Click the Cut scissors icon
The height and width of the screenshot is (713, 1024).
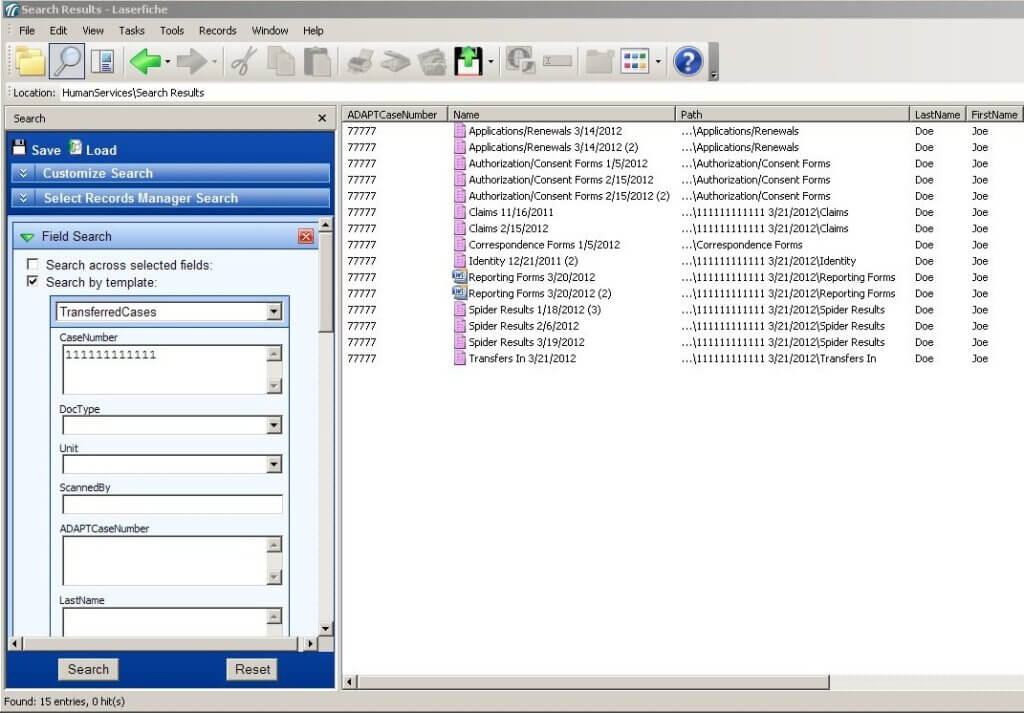tap(244, 62)
